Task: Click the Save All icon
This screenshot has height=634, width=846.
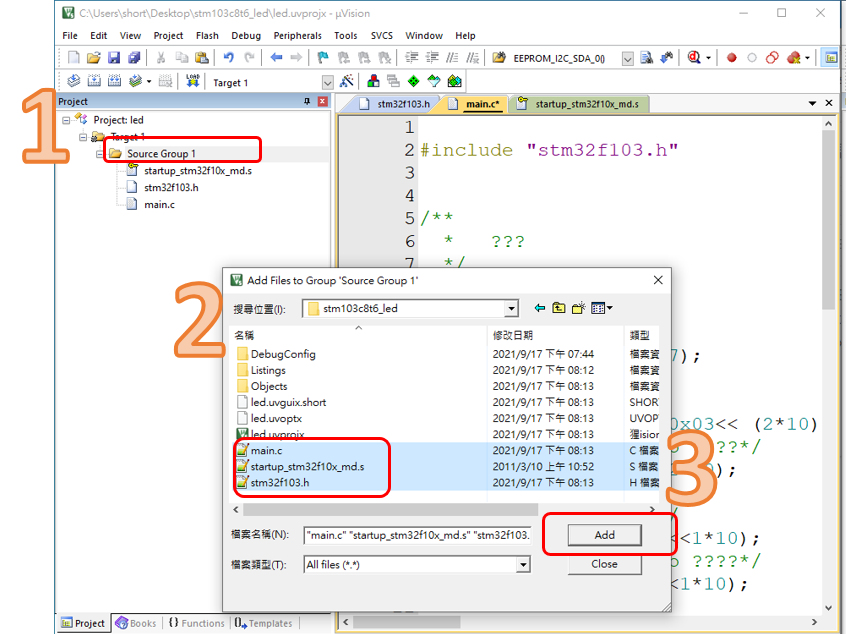Action: pos(134,58)
